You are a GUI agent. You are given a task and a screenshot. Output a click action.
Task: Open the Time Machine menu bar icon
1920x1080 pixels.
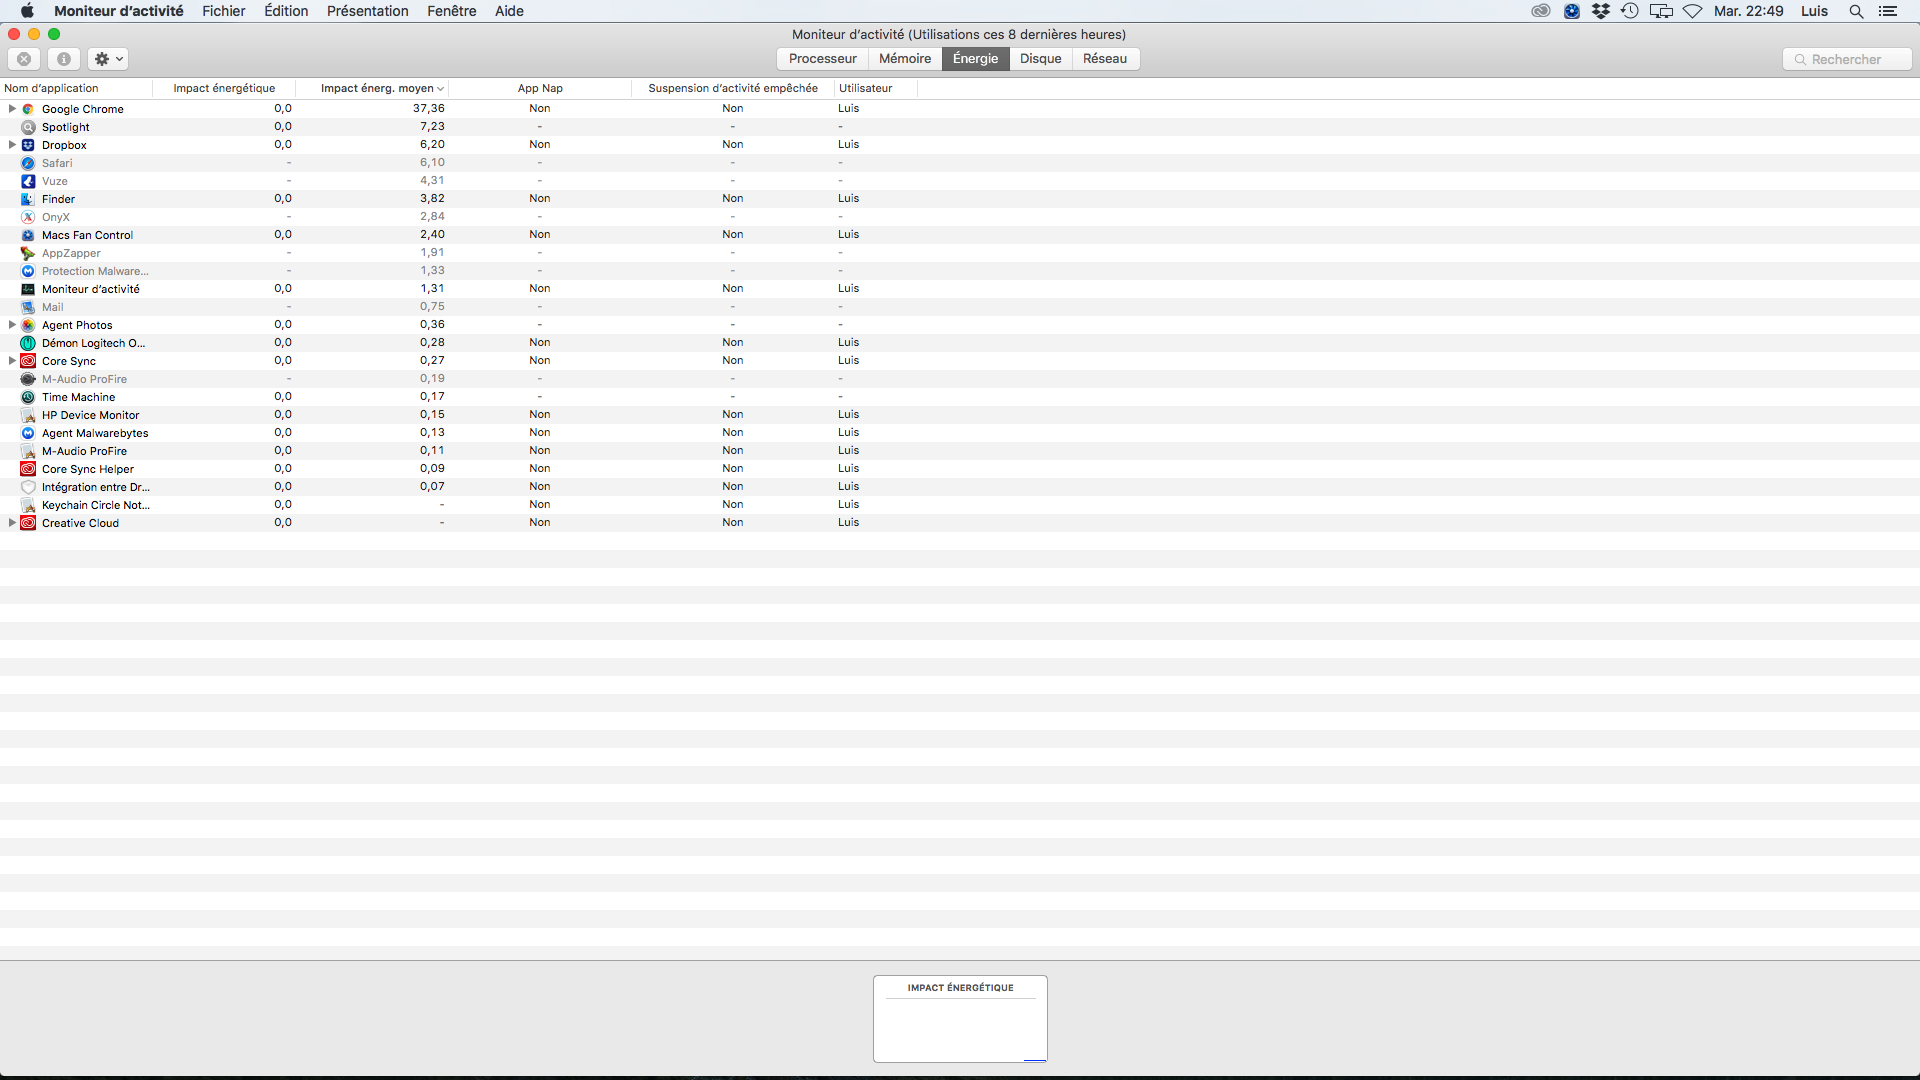(1630, 11)
